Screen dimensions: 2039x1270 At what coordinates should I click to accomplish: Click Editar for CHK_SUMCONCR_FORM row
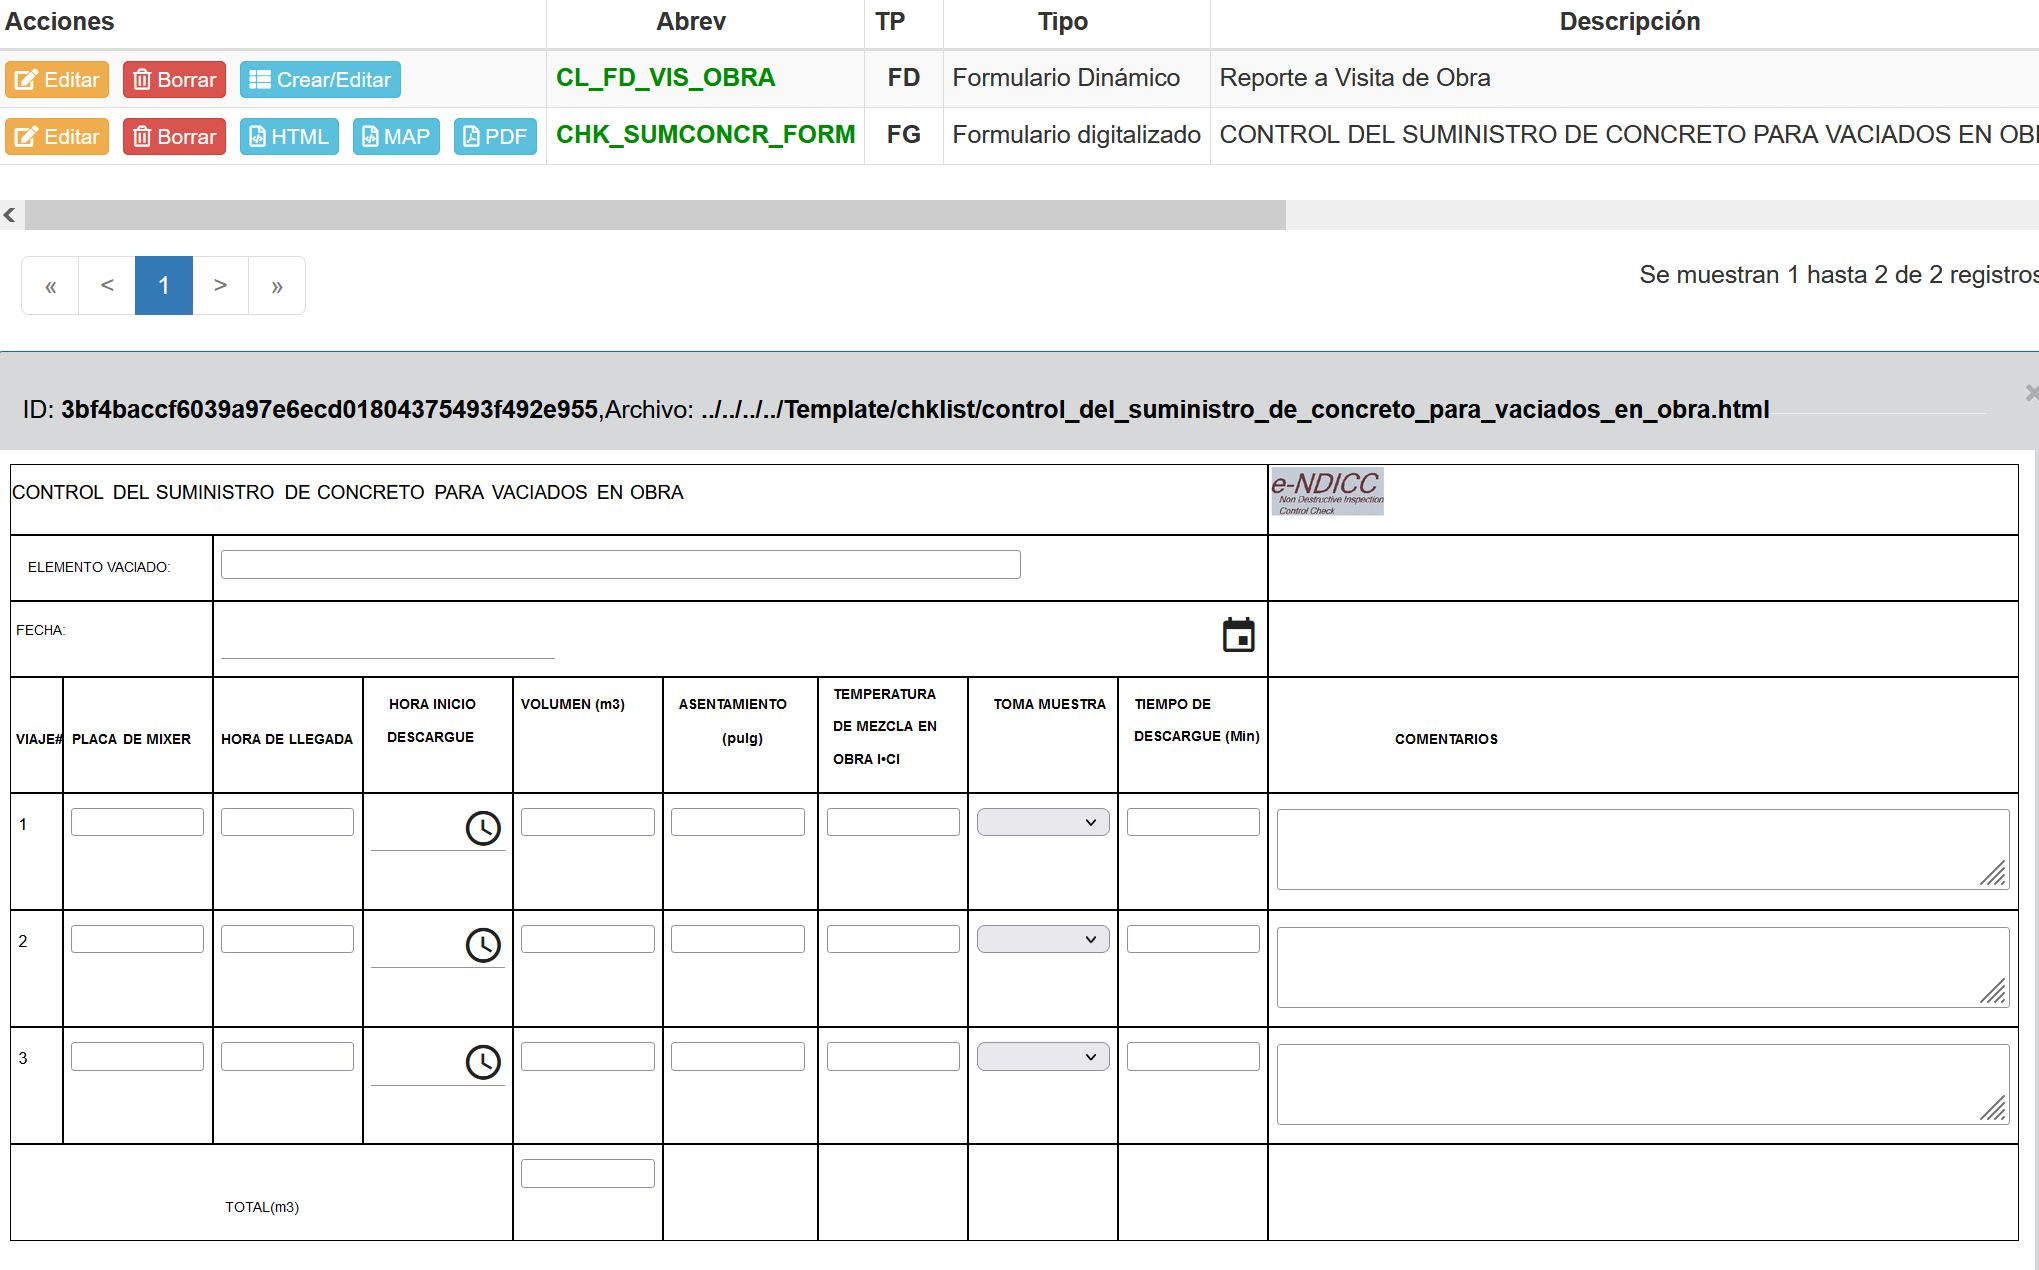(x=57, y=137)
